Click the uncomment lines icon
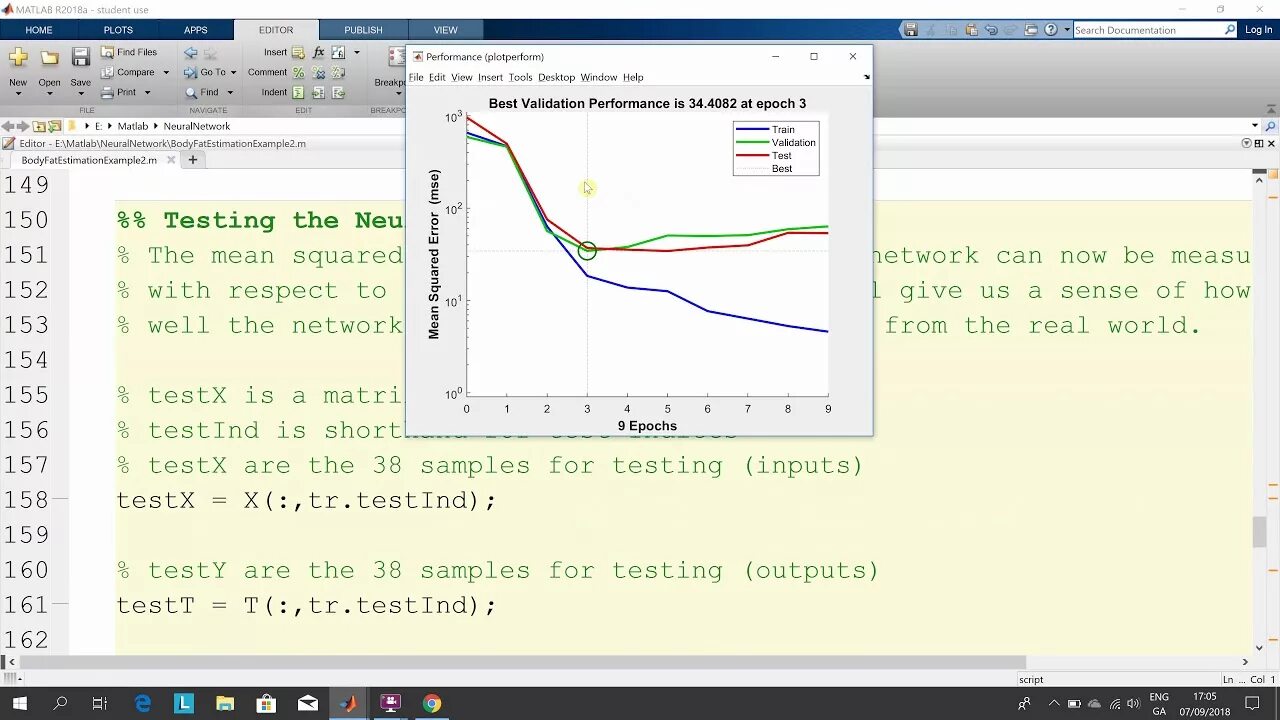This screenshot has width=1280, height=720. pyautogui.click(x=319, y=72)
